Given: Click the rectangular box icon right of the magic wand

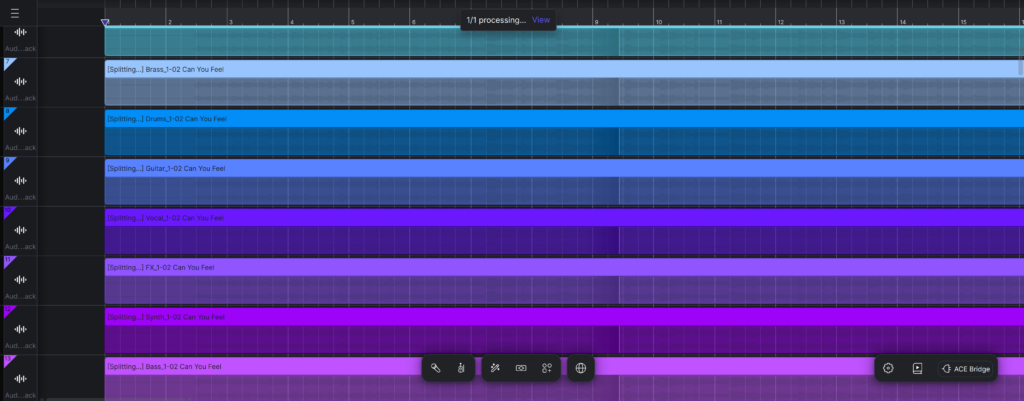Looking at the screenshot, I should click(521, 368).
